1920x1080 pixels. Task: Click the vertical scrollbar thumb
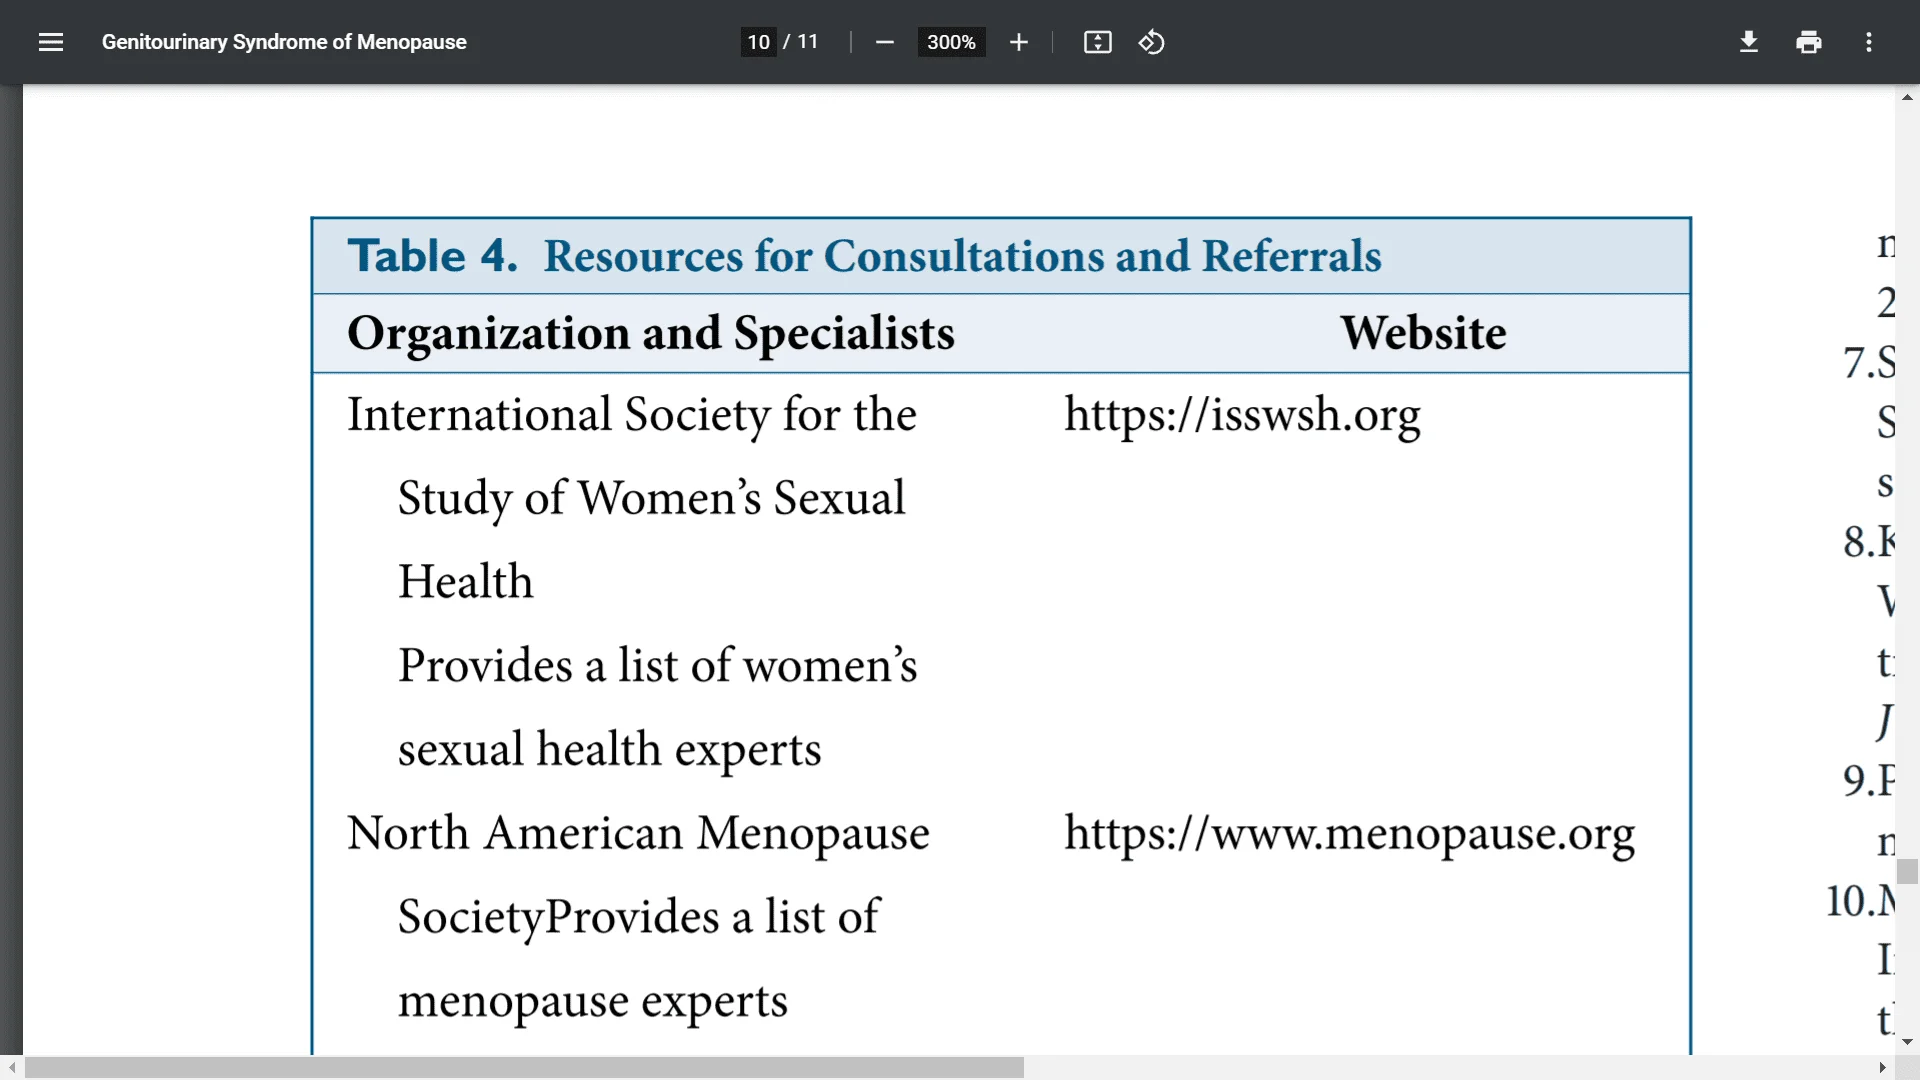click(x=1907, y=871)
